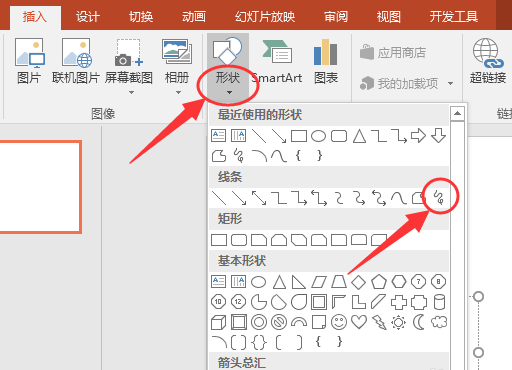
Task: Select elbow double-arrow connector in 线条
Action: click(x=319, y=197)
